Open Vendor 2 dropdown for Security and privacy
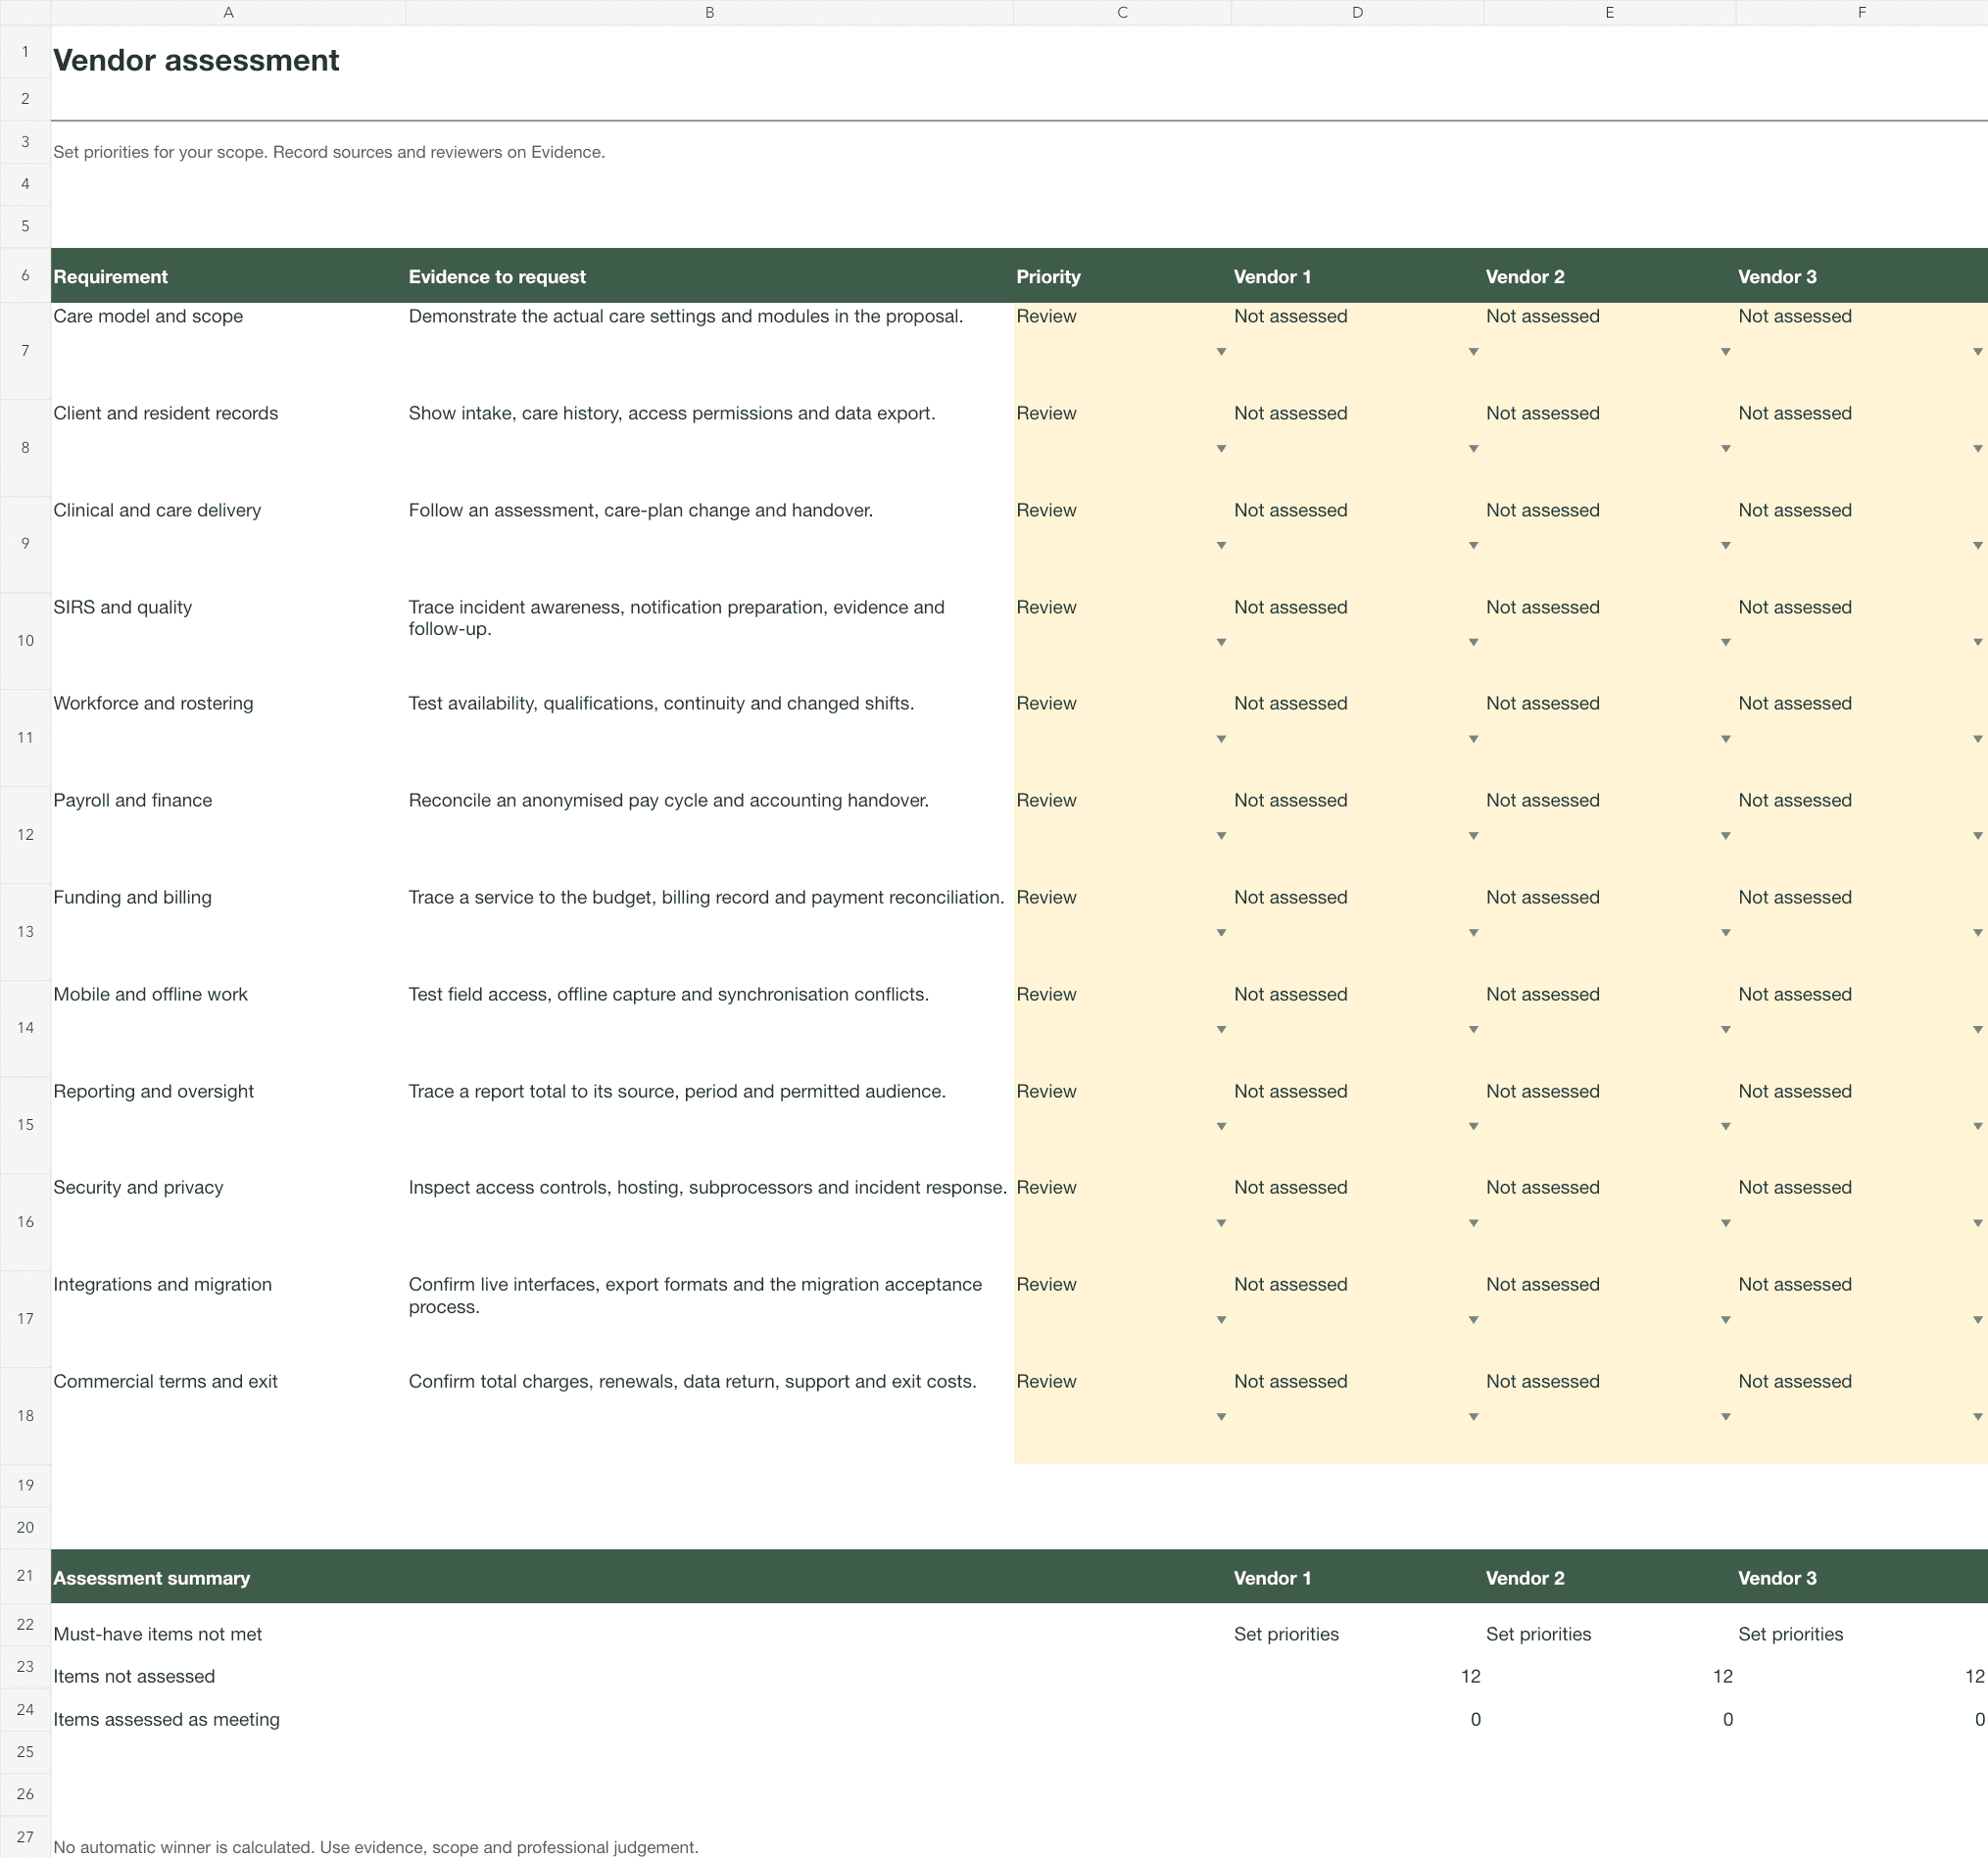The image size is (1988, 1858). coord(1724,1223)
